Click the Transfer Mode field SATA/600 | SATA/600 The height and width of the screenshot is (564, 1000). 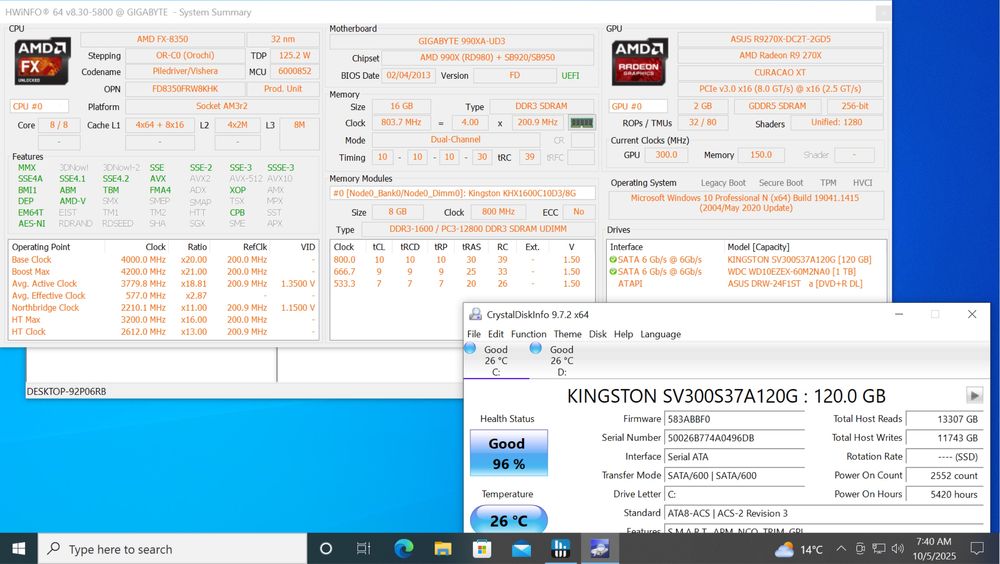coord(734,475)
